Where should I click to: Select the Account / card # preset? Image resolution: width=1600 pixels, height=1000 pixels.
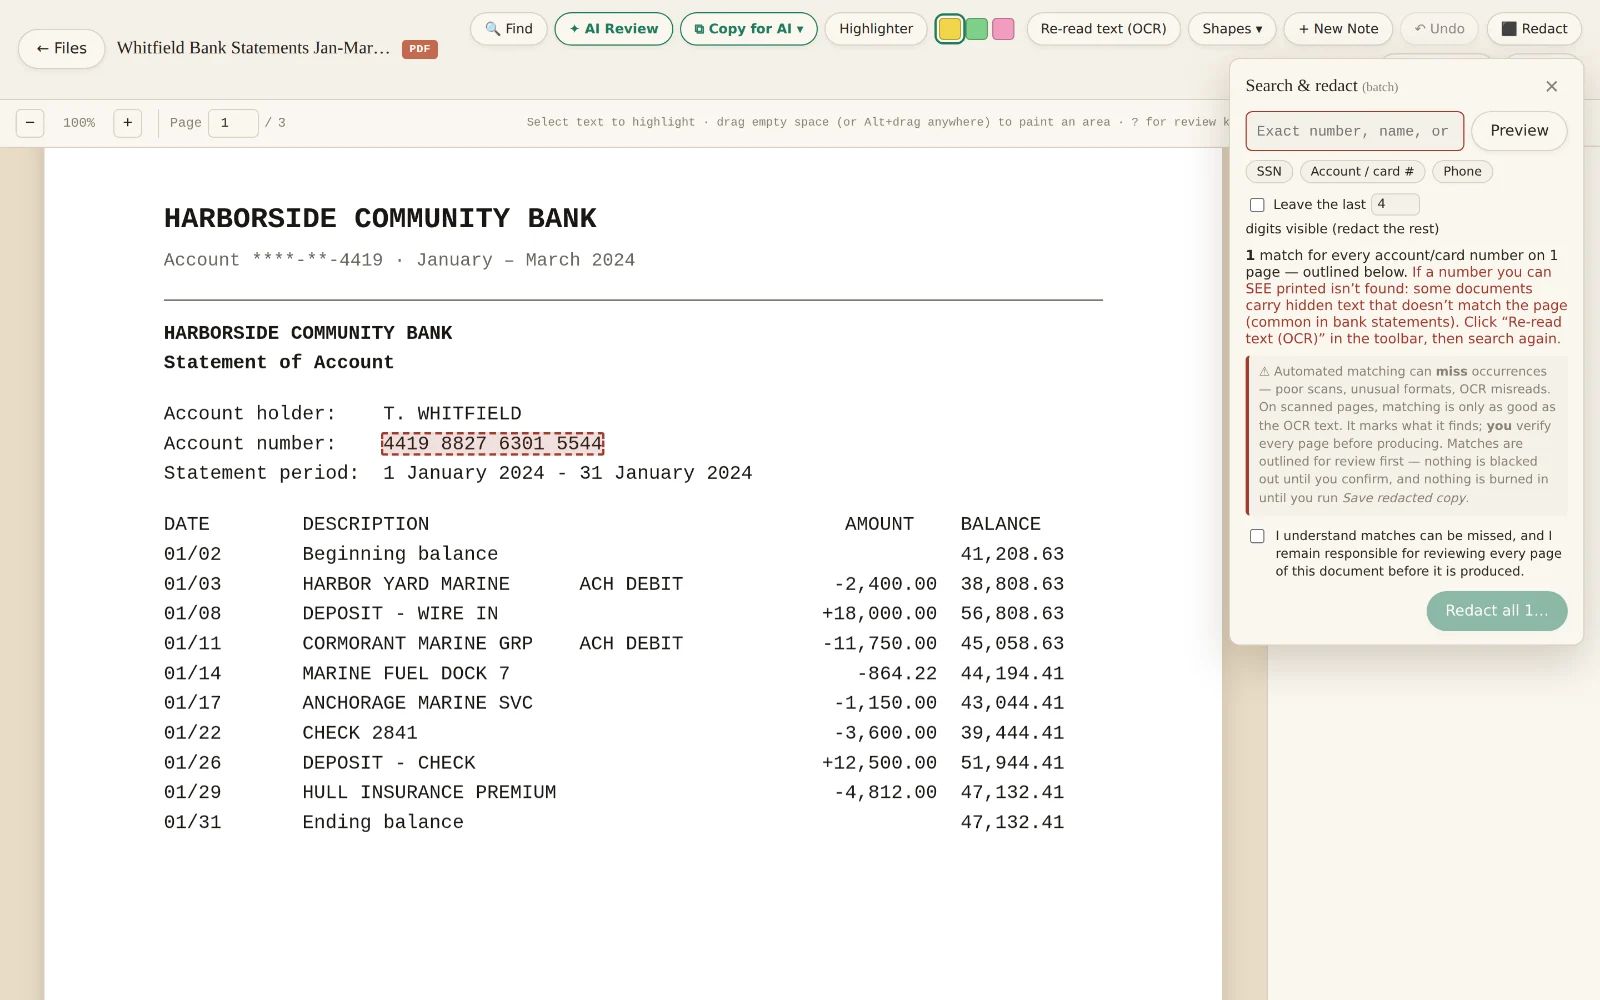pyautogui.click(x=1362, y=172)
